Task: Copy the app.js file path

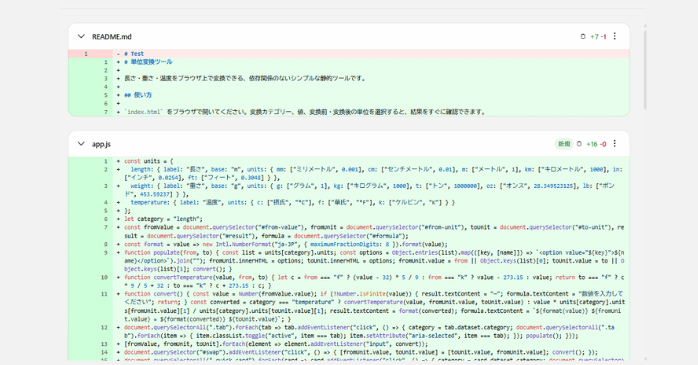Action: coord(579,144)
